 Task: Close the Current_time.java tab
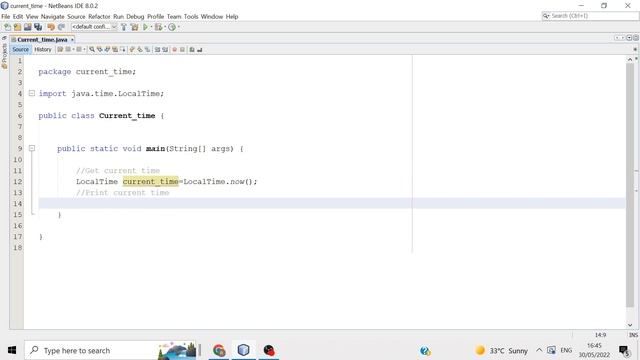click(72, 40)
